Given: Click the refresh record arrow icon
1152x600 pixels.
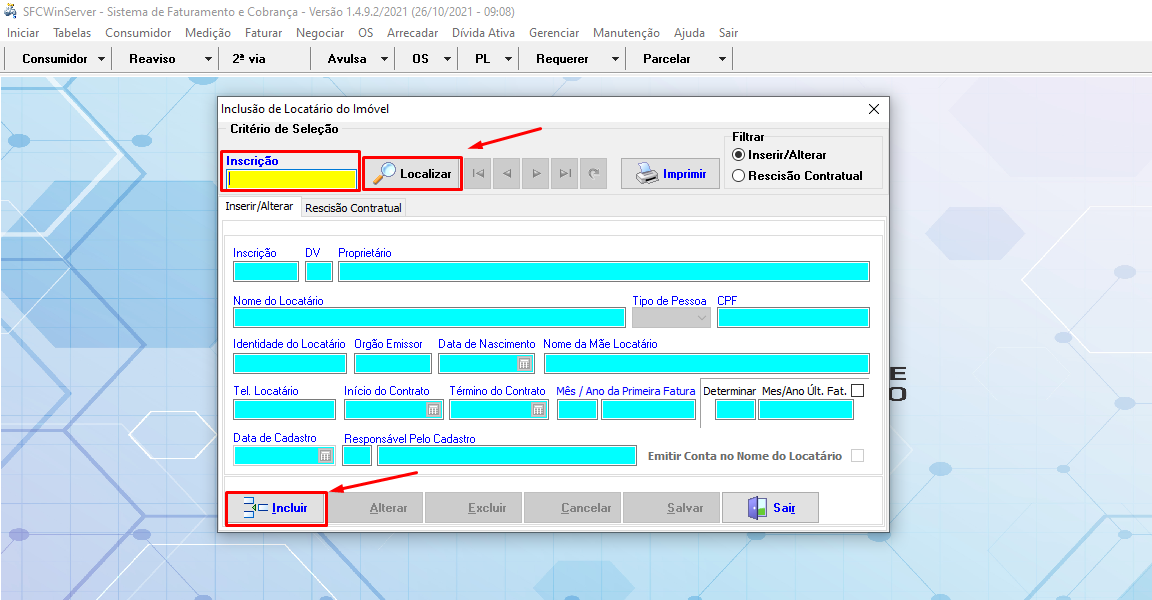Looking at the screenshot, I should 594,174.
